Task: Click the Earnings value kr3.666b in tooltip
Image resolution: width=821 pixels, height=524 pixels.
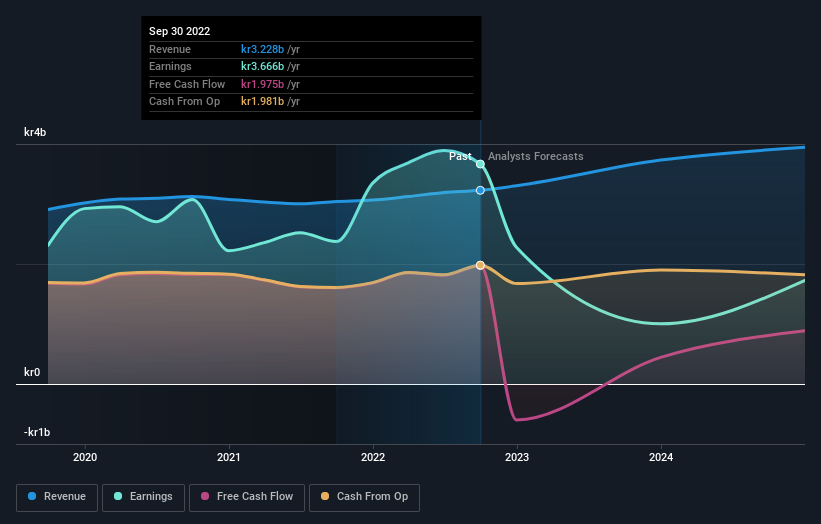Action: pos(262,66)
